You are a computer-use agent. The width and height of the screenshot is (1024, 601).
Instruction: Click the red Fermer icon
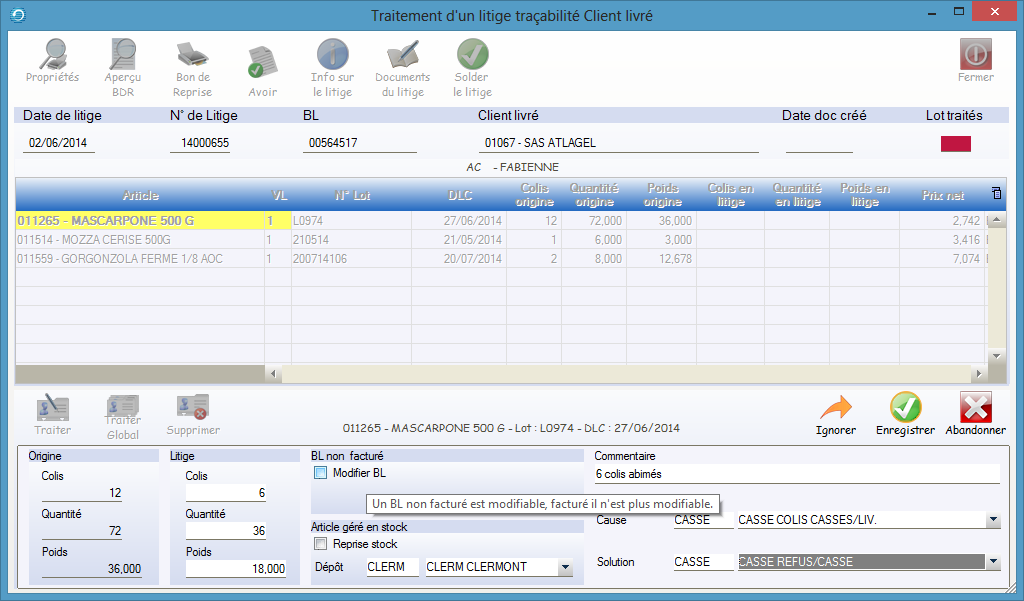(975, 54)
